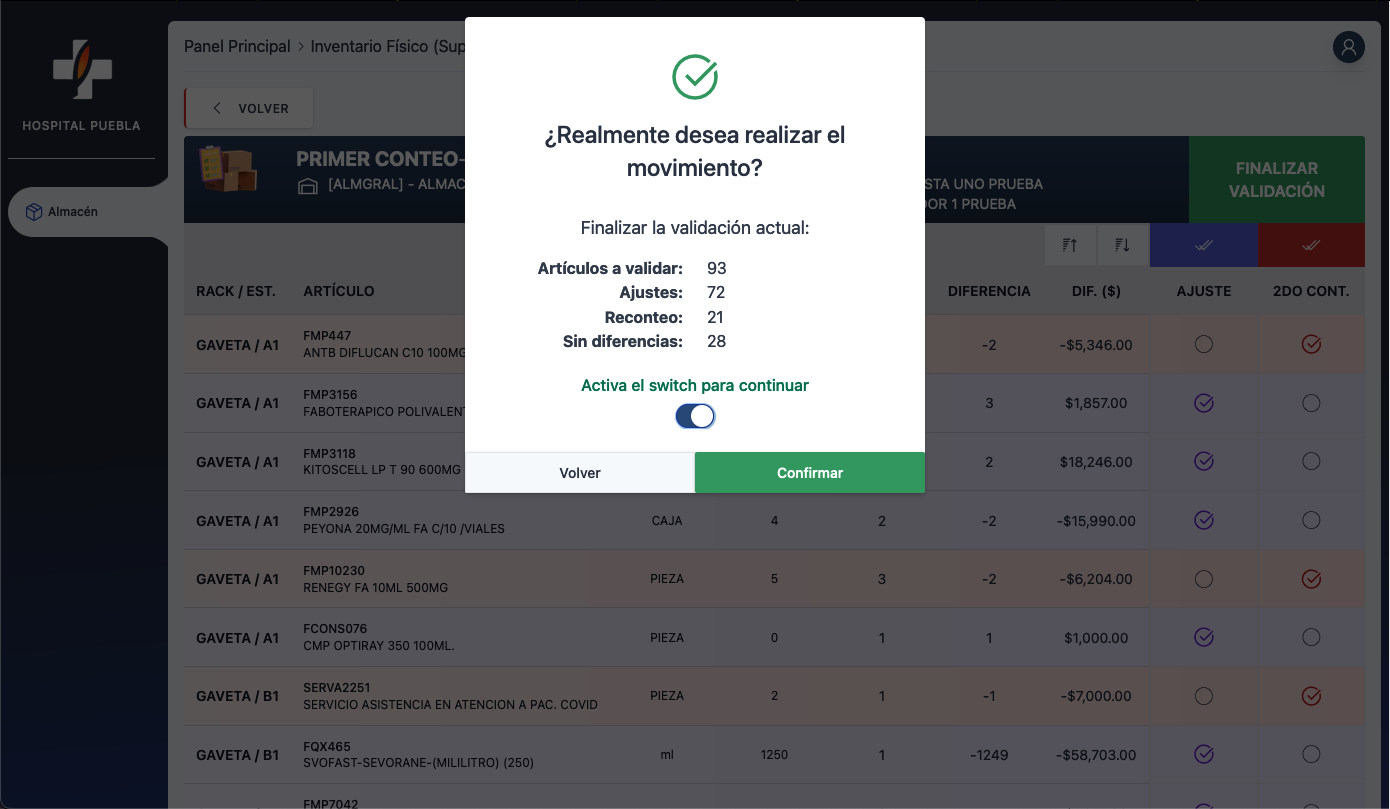Click the red select-all recount icon
The image size is (1390, 809).
click(1311, 245)
